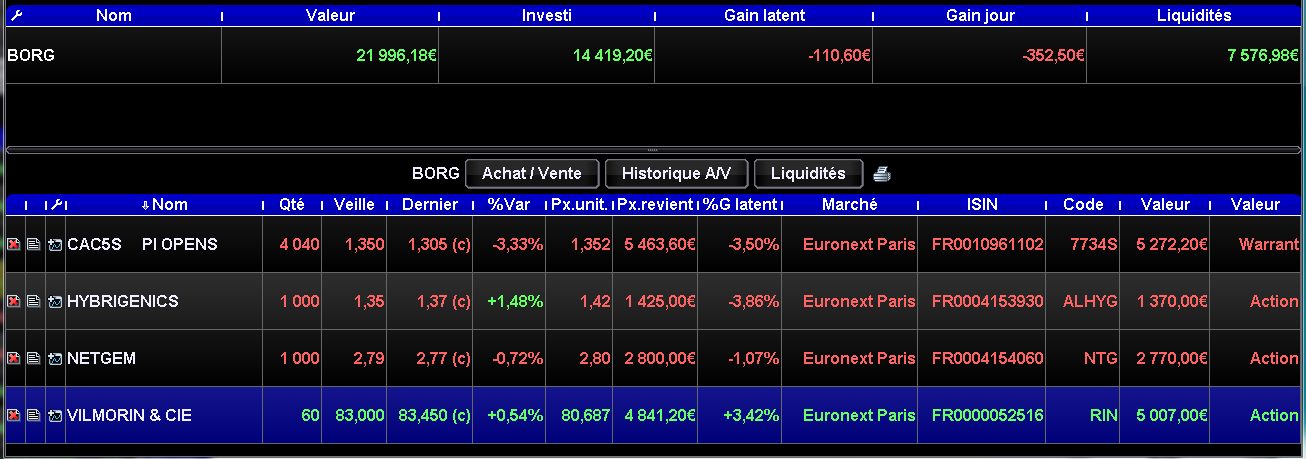This screenshot has width=1306, height=459.
Task: Click the -3,33% variation cell
Action: tap(517, 244)
